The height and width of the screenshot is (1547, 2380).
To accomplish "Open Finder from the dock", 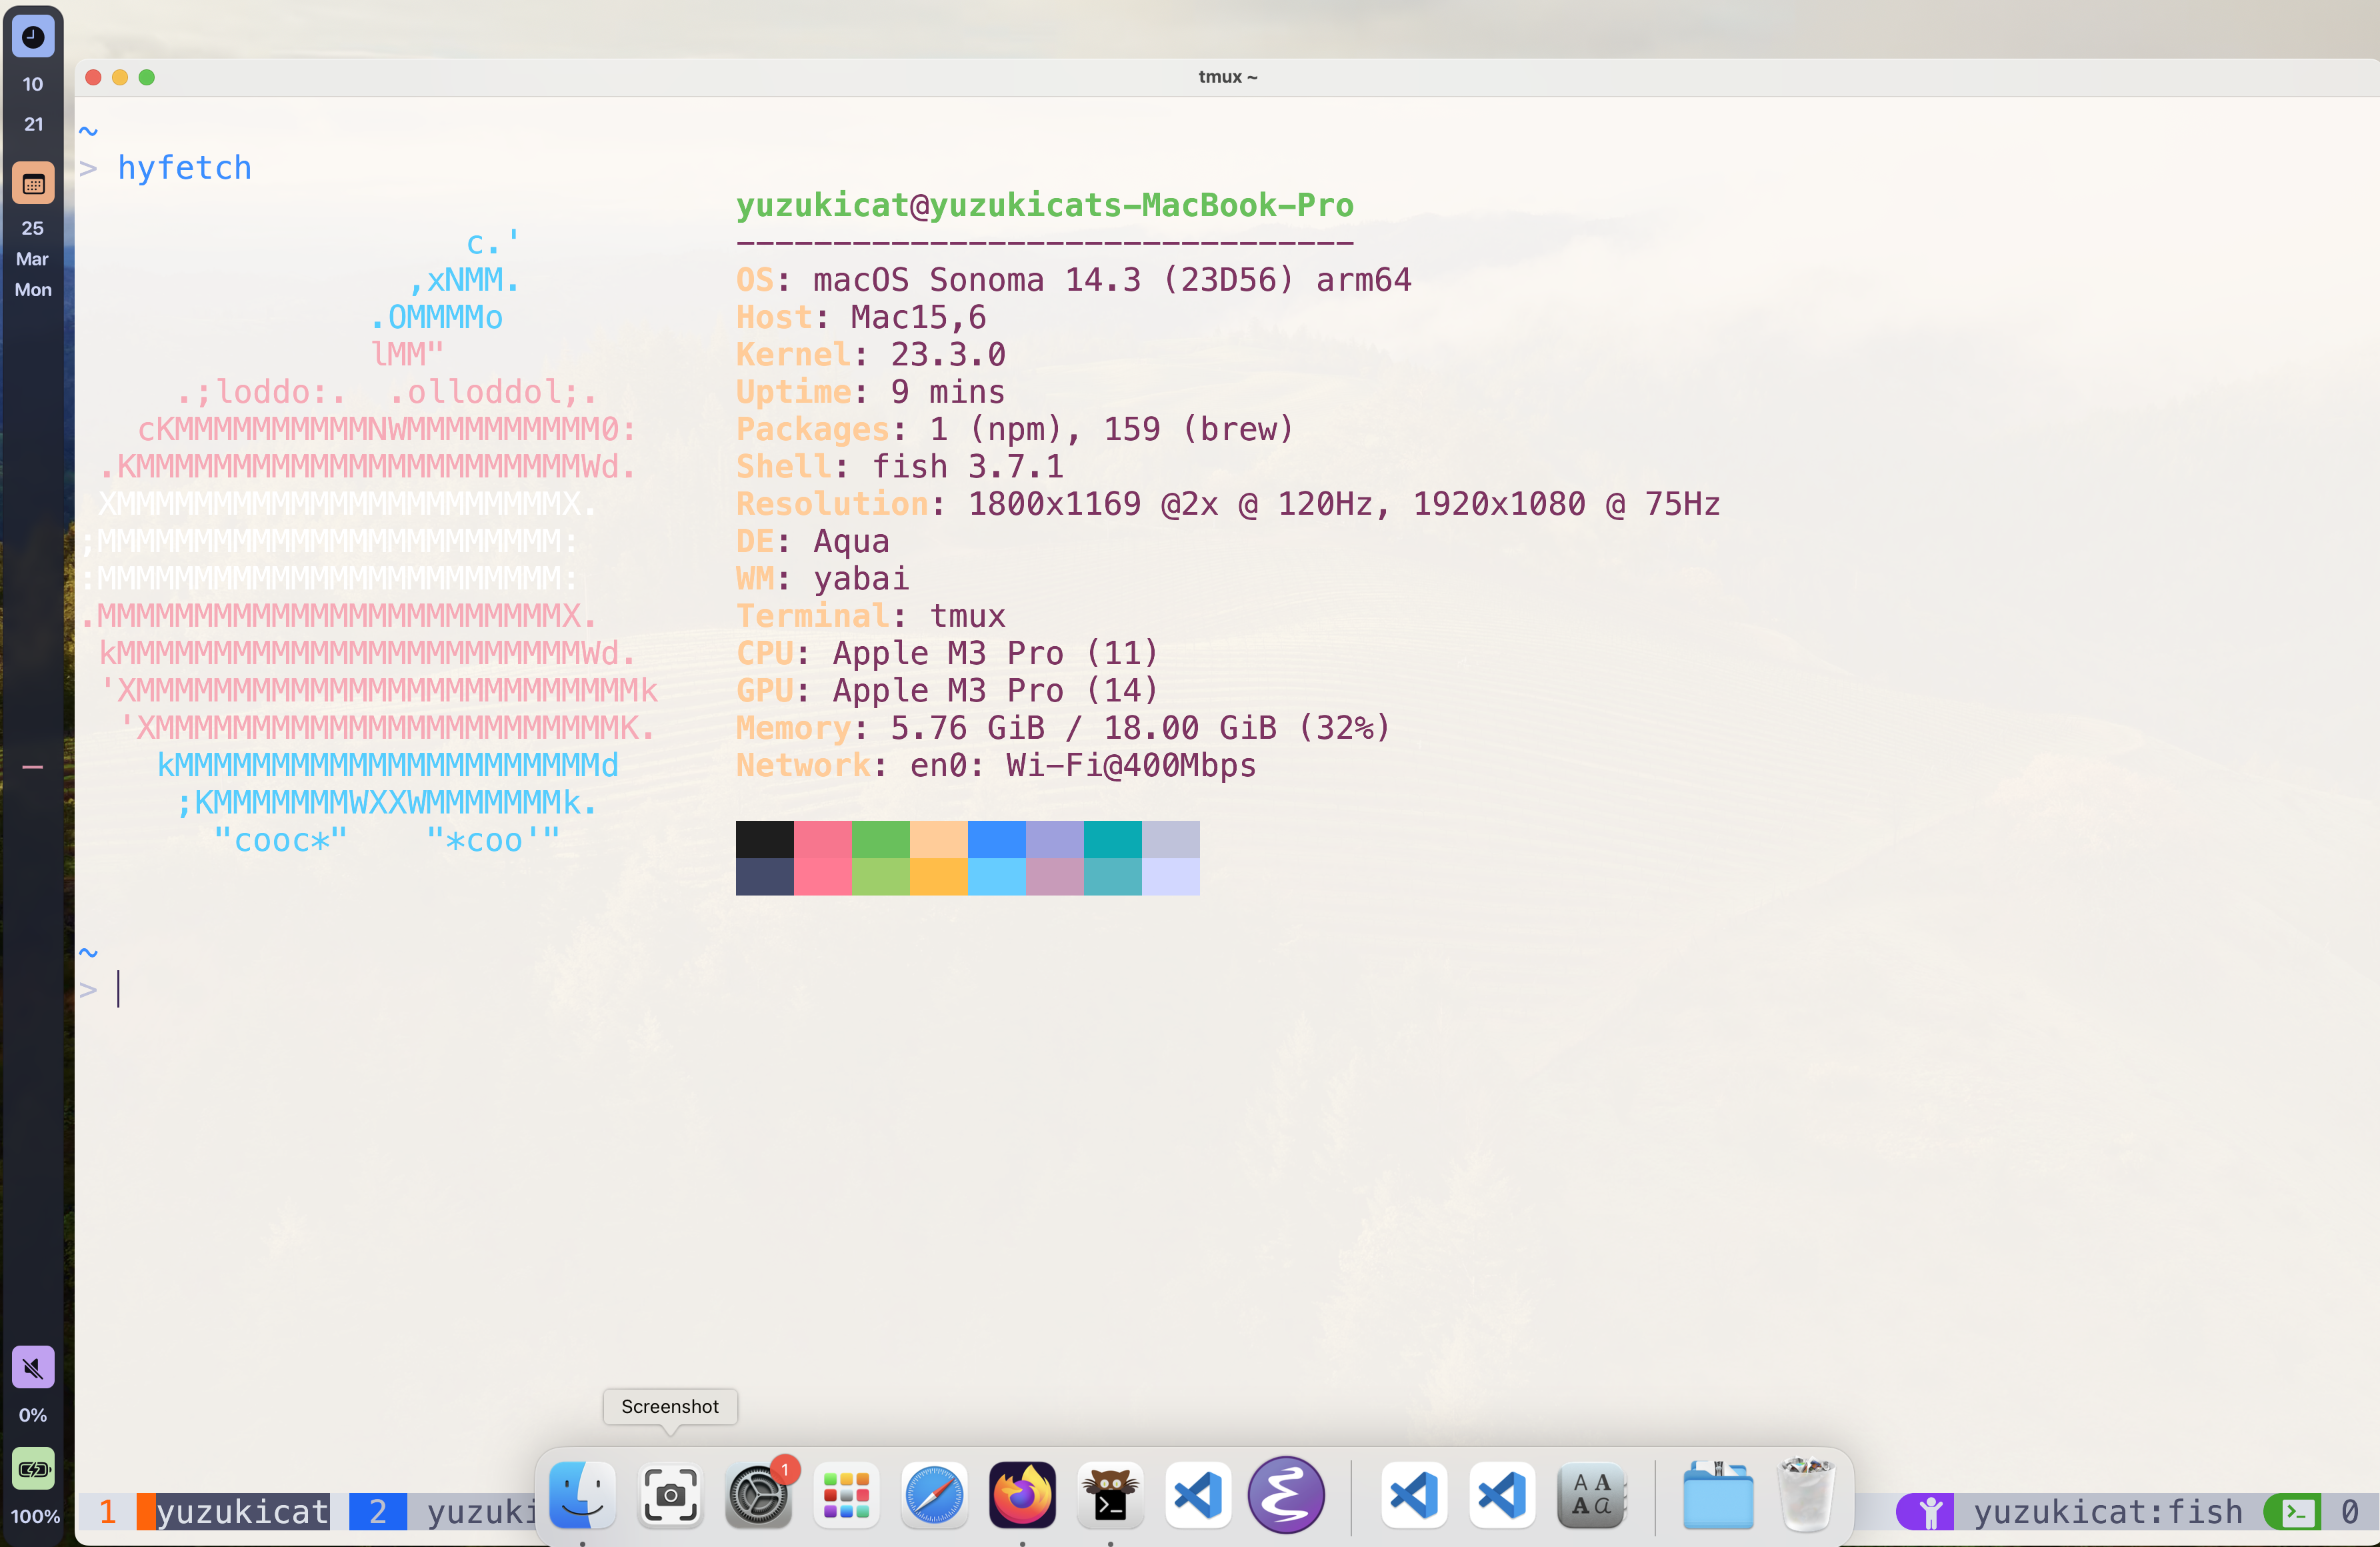I will (582, 1494).
